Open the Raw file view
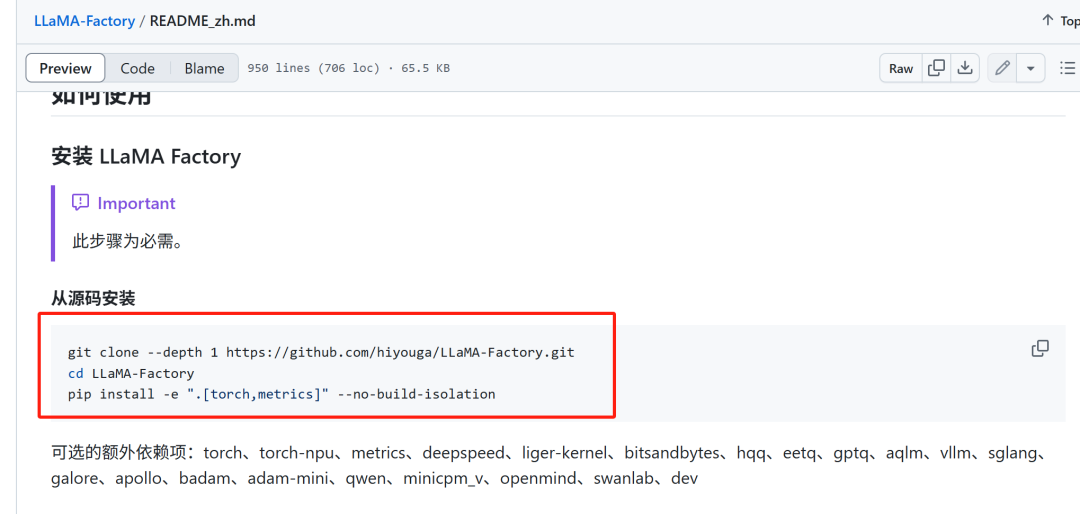 (901, 68)
